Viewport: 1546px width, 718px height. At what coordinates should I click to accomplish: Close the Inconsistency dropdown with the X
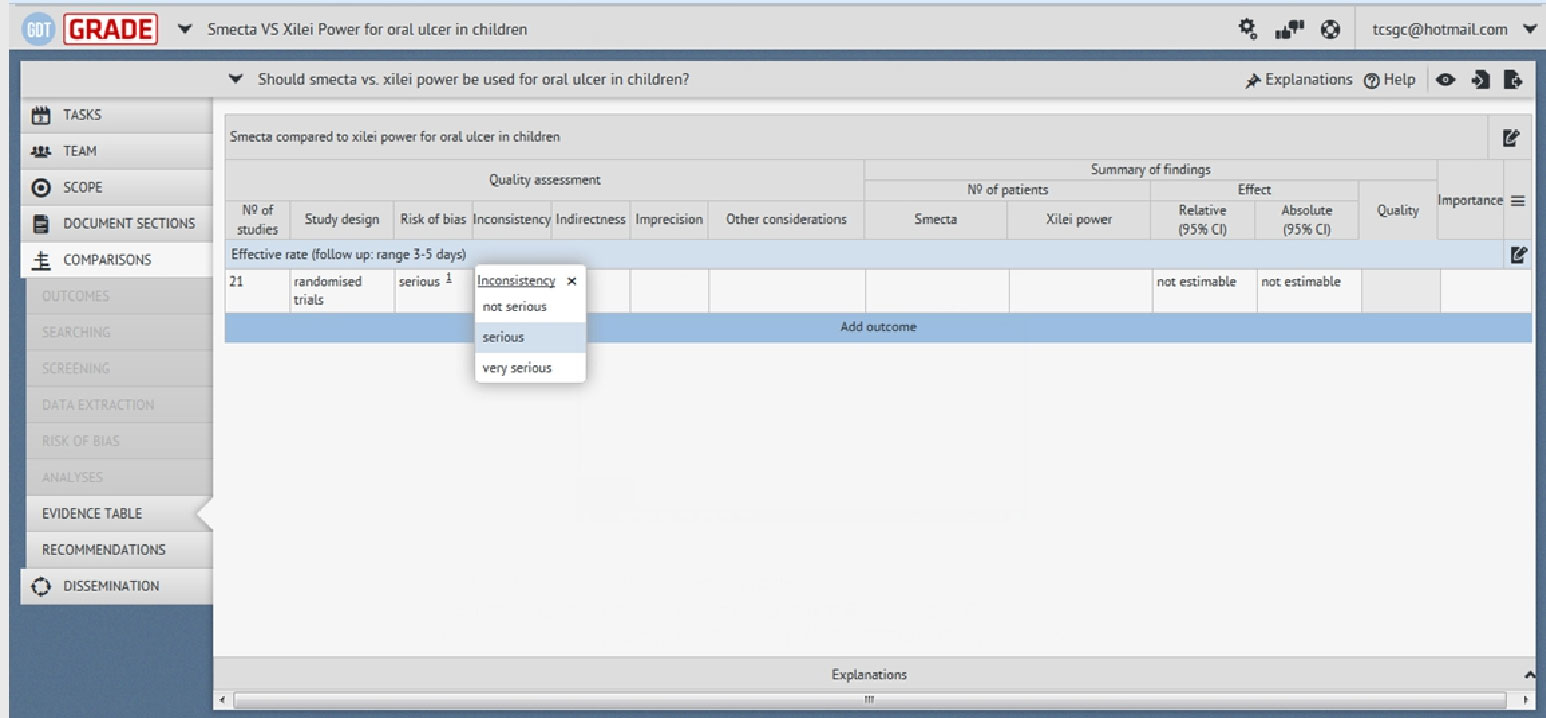572,282
